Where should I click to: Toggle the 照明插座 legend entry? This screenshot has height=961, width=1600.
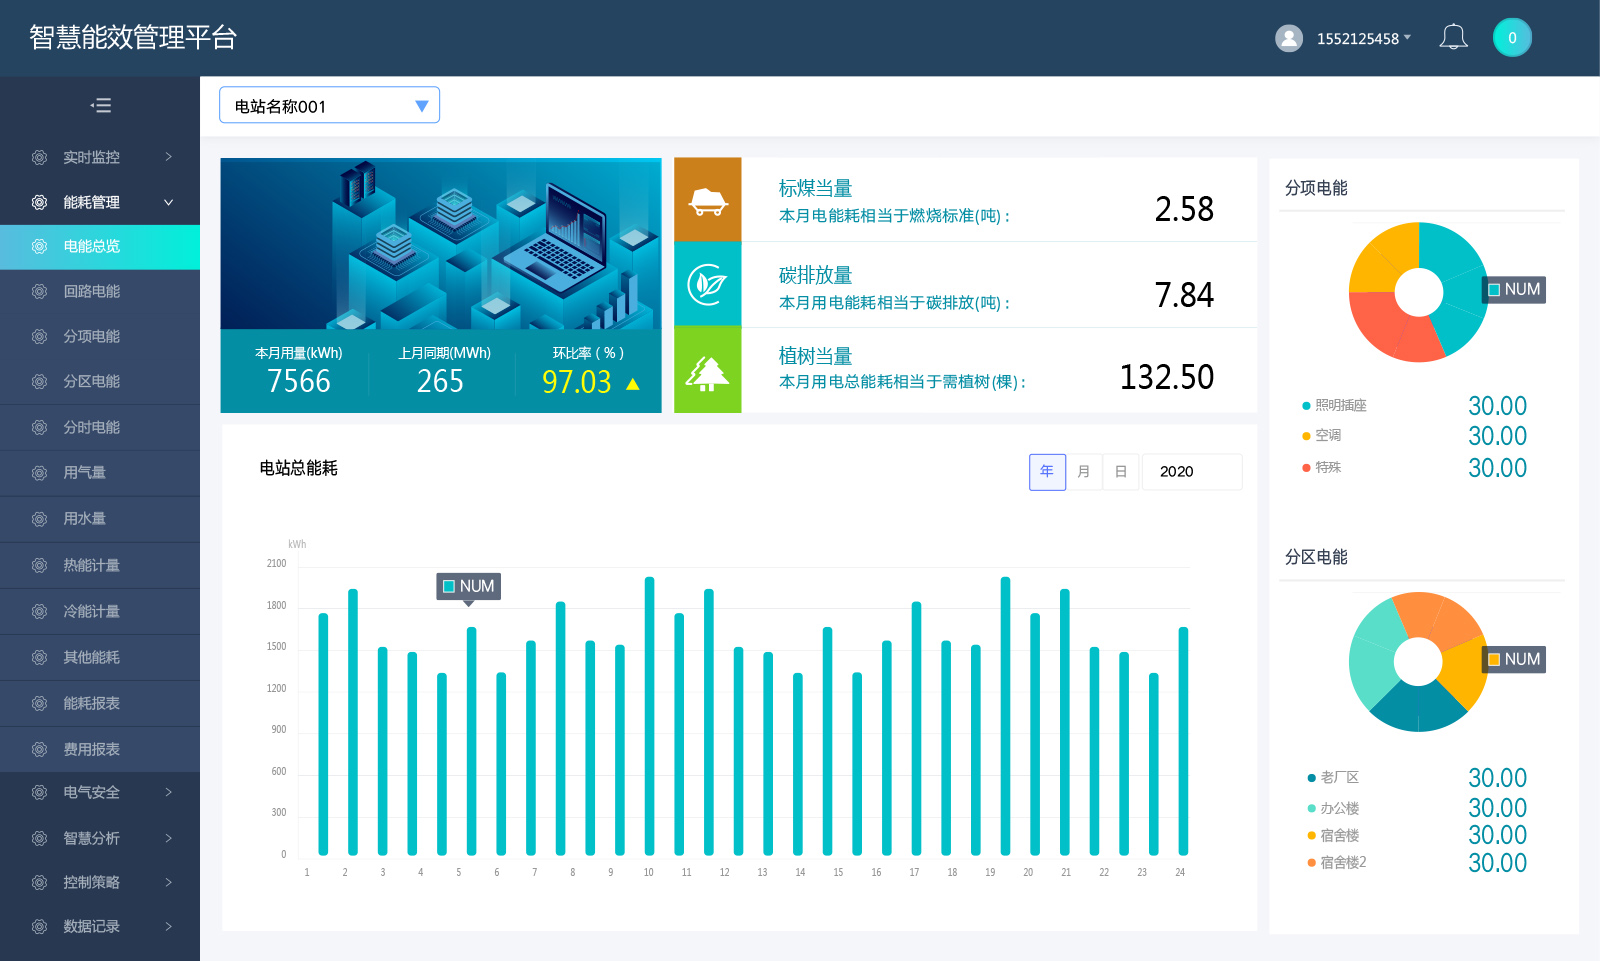[1339, 405]
